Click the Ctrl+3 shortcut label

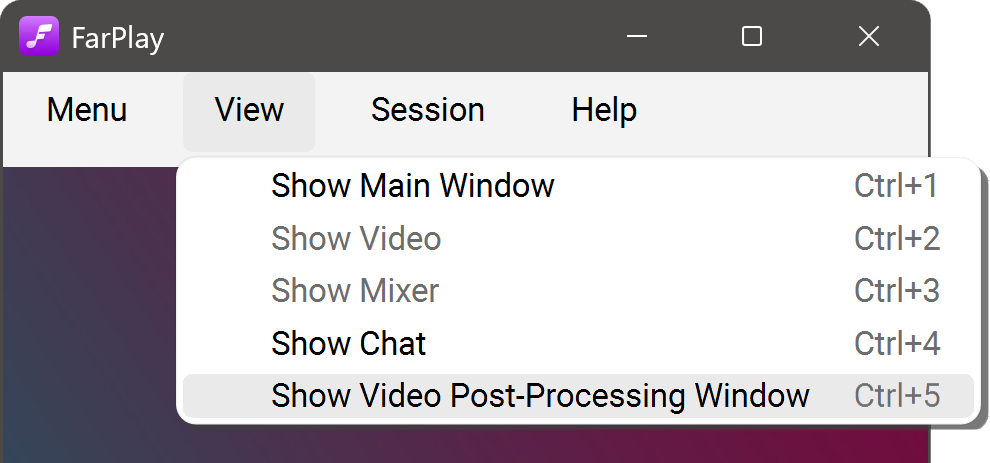pyautogui.click(x=897, y=291)
